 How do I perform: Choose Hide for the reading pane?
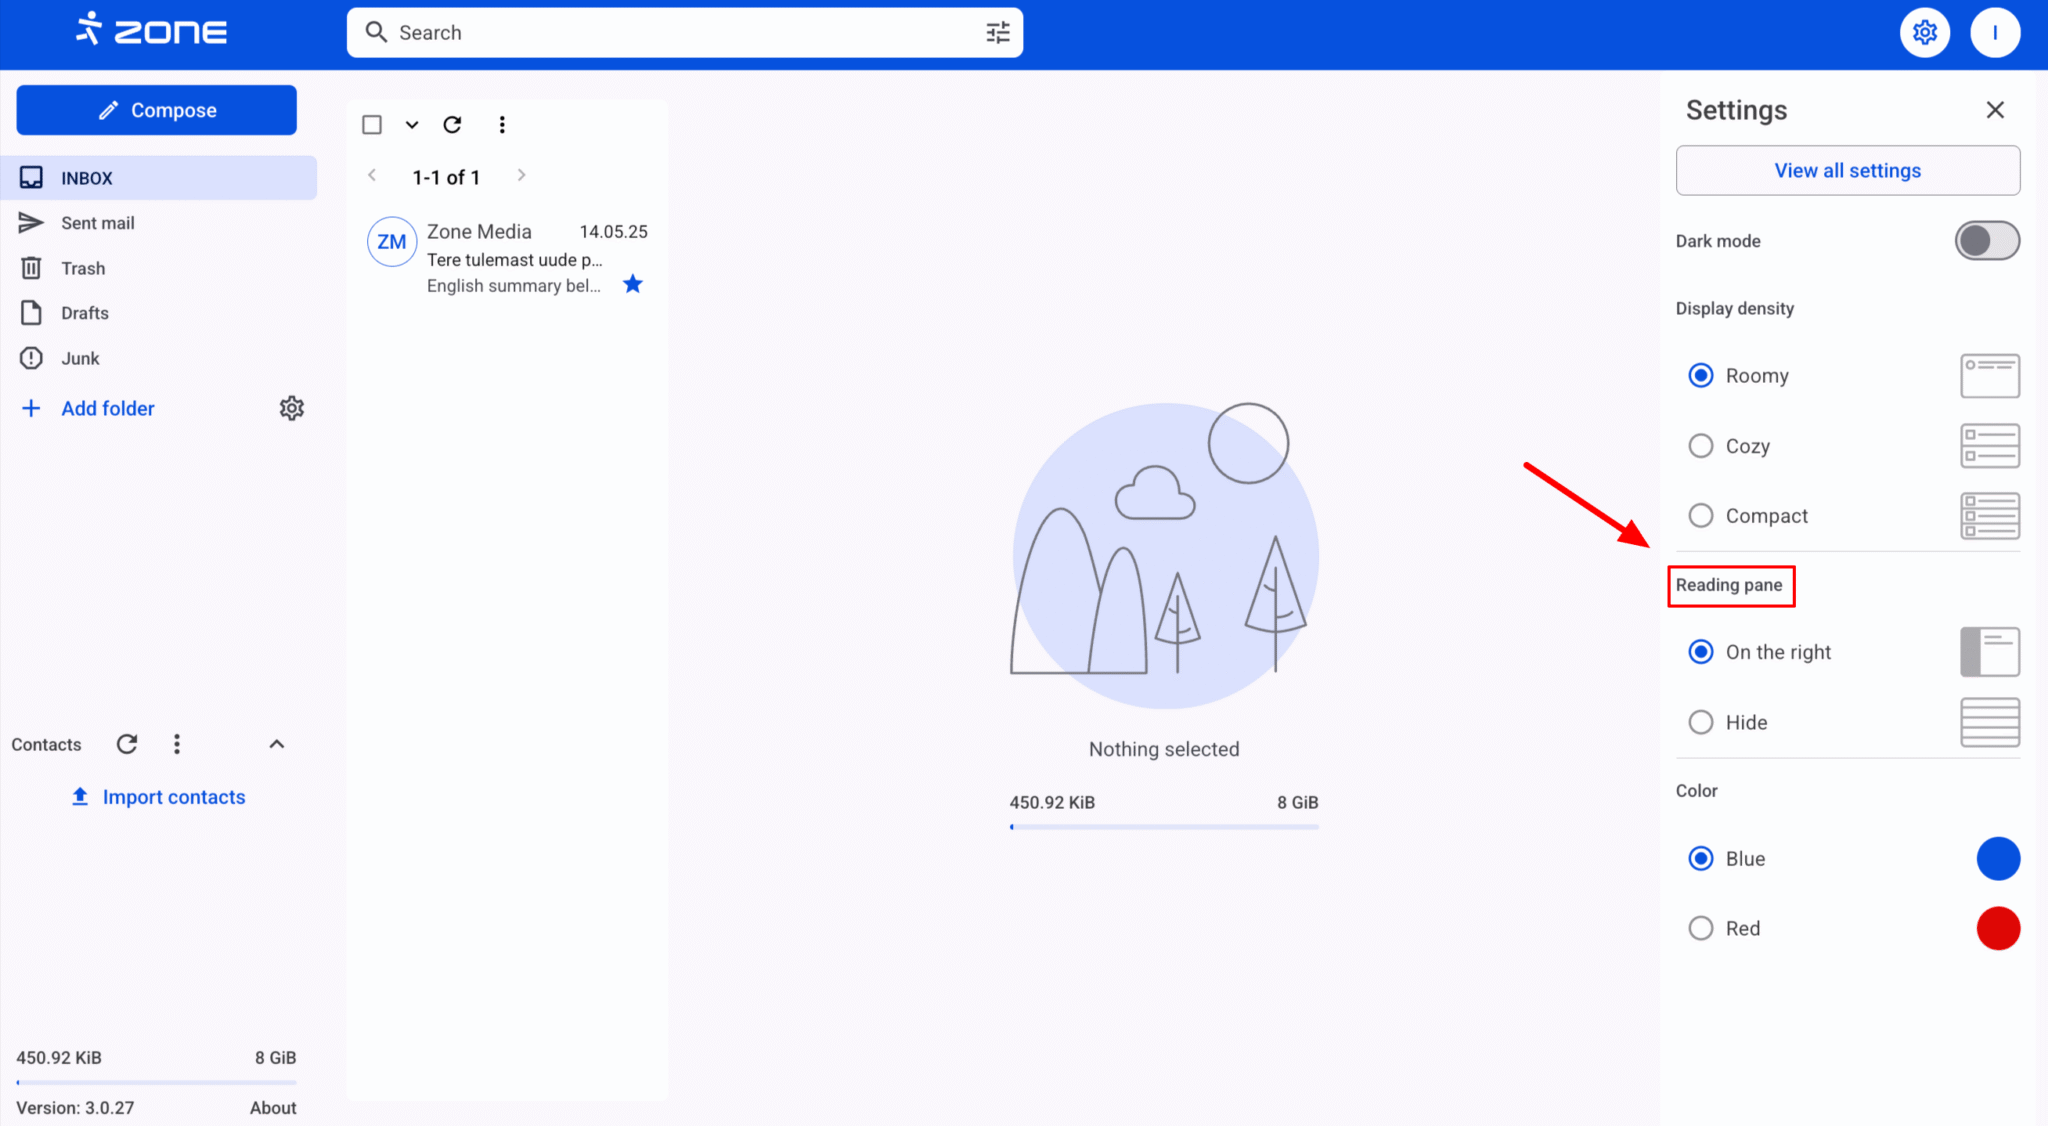point(1700,722)
